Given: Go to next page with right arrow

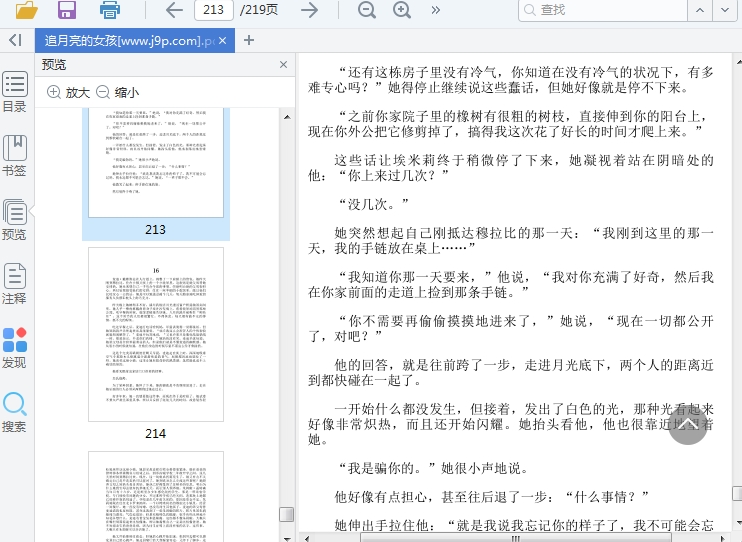Looking at the screenshot, I should tap(310, 10).
